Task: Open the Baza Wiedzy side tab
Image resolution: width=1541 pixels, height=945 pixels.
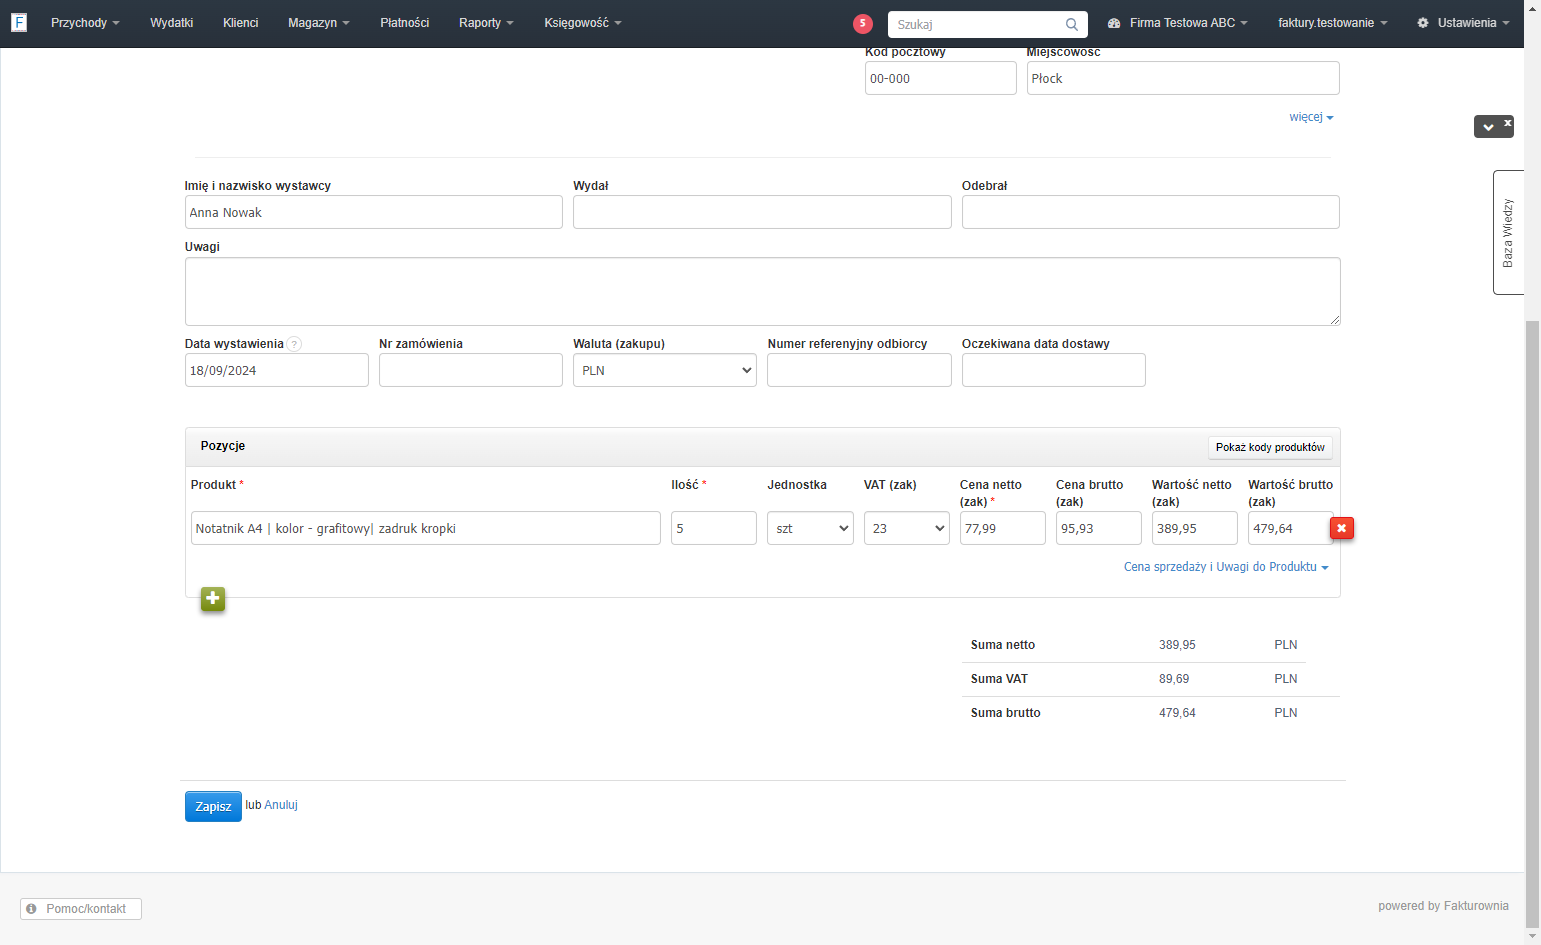Action: 1508,233
